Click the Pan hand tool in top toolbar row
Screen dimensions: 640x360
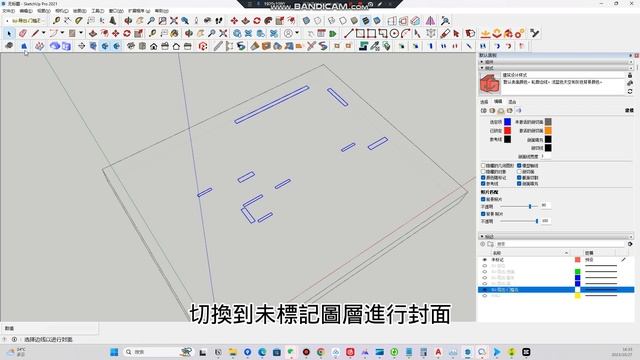140,20
